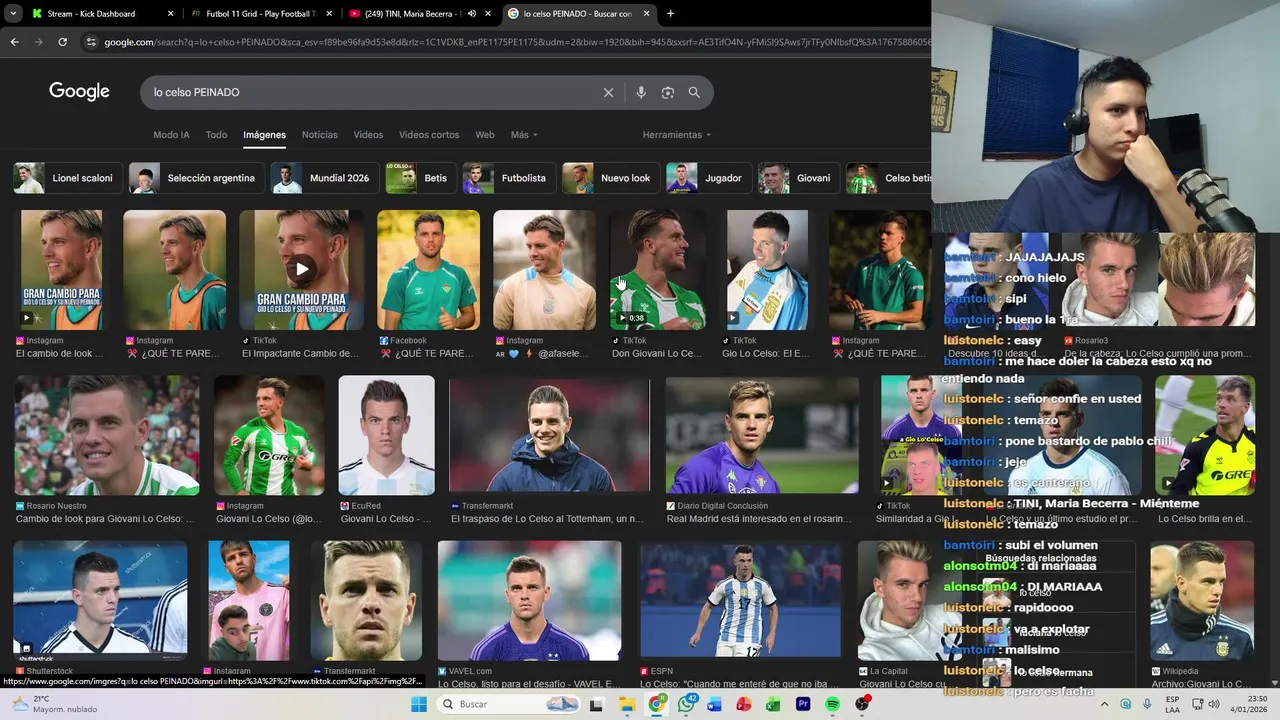Image resolution: width=1280 pixels, height=720 pixels.
Task: Open Microsoft Excel from the taskbar
Action: pyautogui.click(x=773, y=704)
